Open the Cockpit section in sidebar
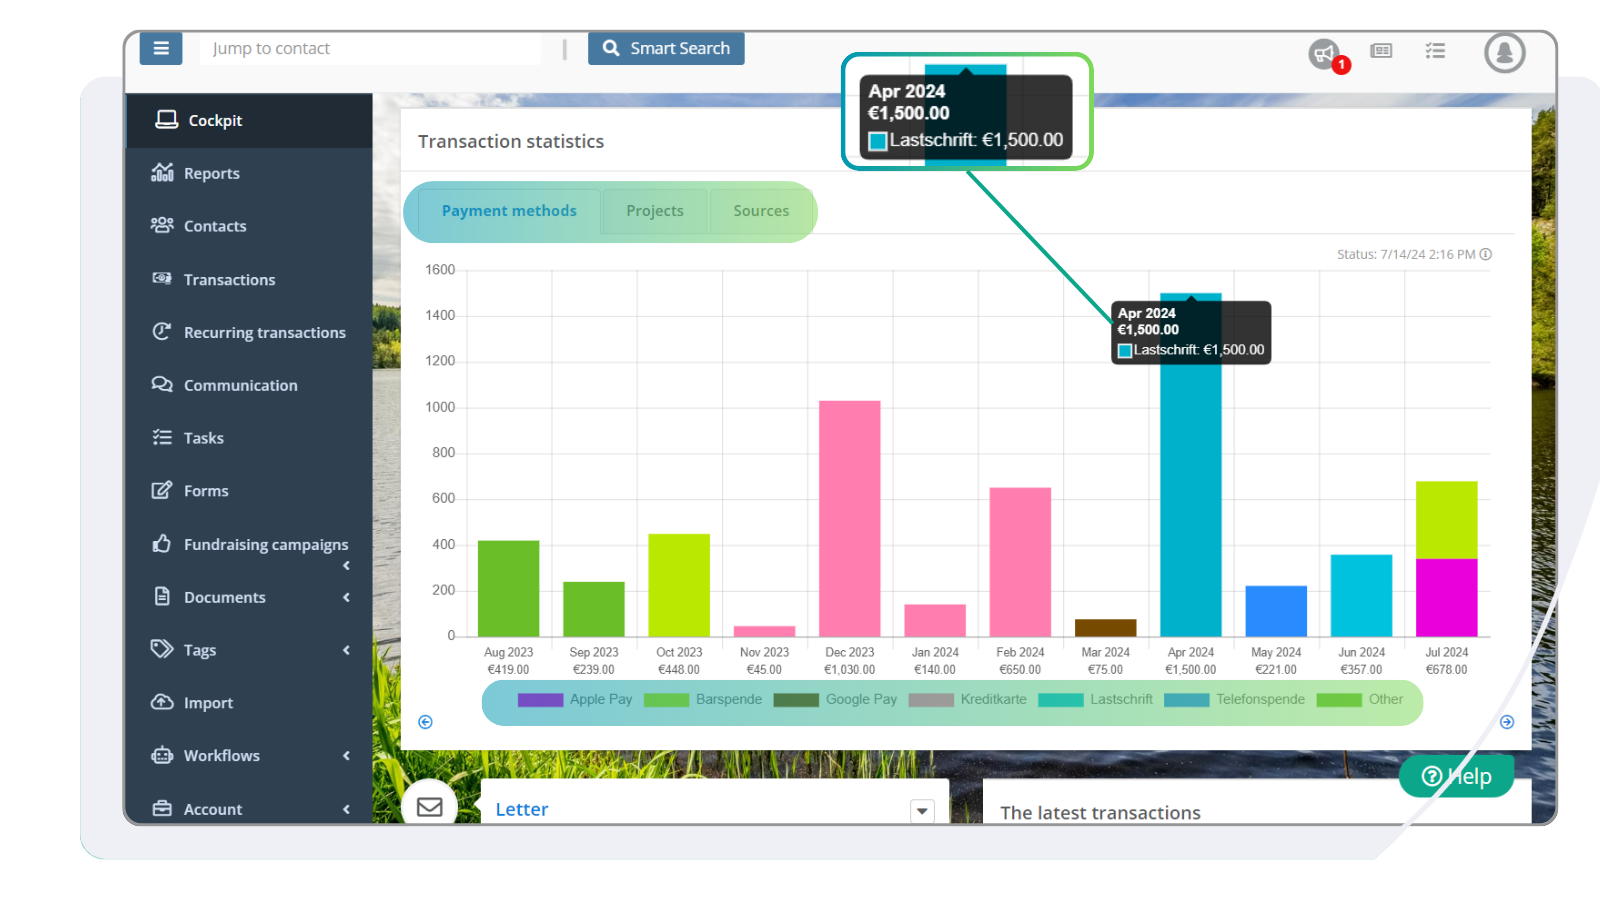This screenshot has width=1600, height=900. pyautogui.click(x=215, y=120)
